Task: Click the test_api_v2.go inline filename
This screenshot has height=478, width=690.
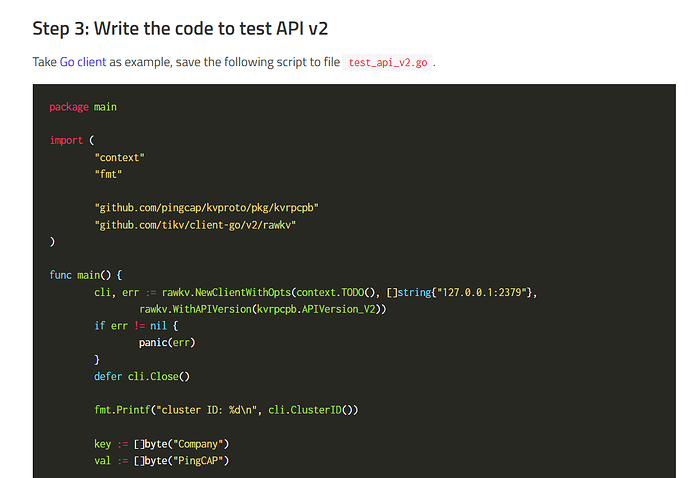Action: tap(388, 63)
